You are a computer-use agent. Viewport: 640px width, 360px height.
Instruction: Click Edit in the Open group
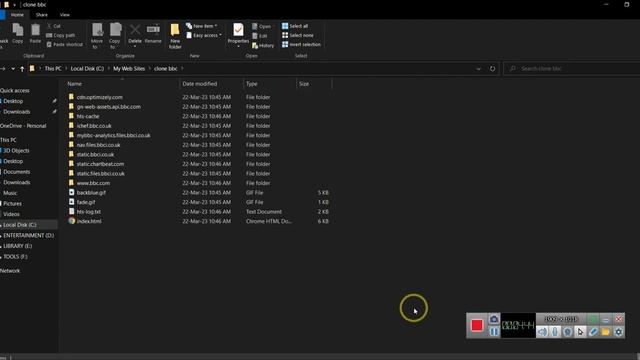pyautogui.click(x=260, y=36)
